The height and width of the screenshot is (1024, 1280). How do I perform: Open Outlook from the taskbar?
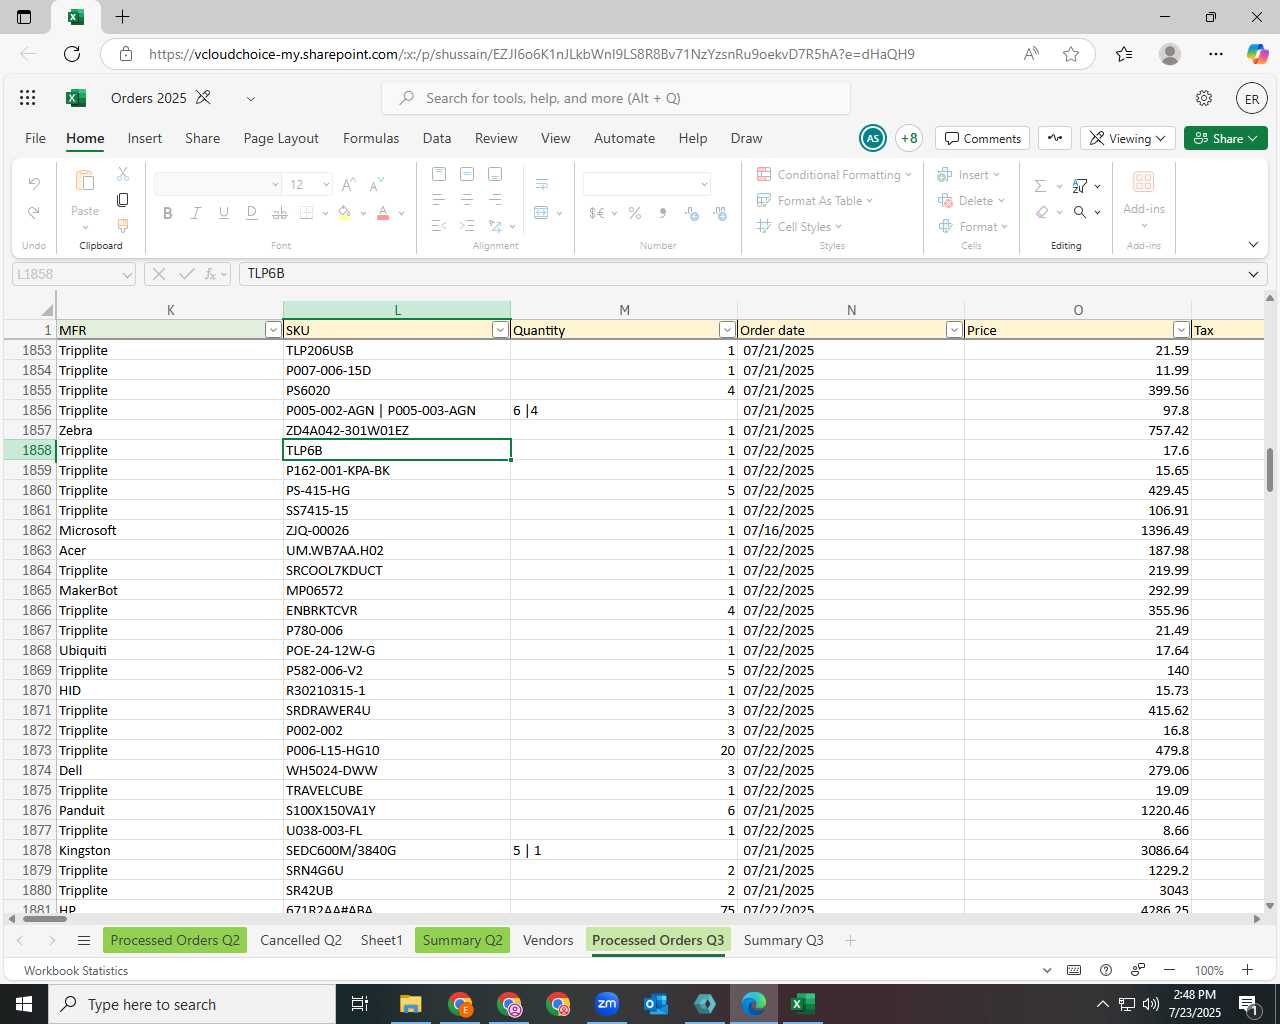tap(656, 1003)
